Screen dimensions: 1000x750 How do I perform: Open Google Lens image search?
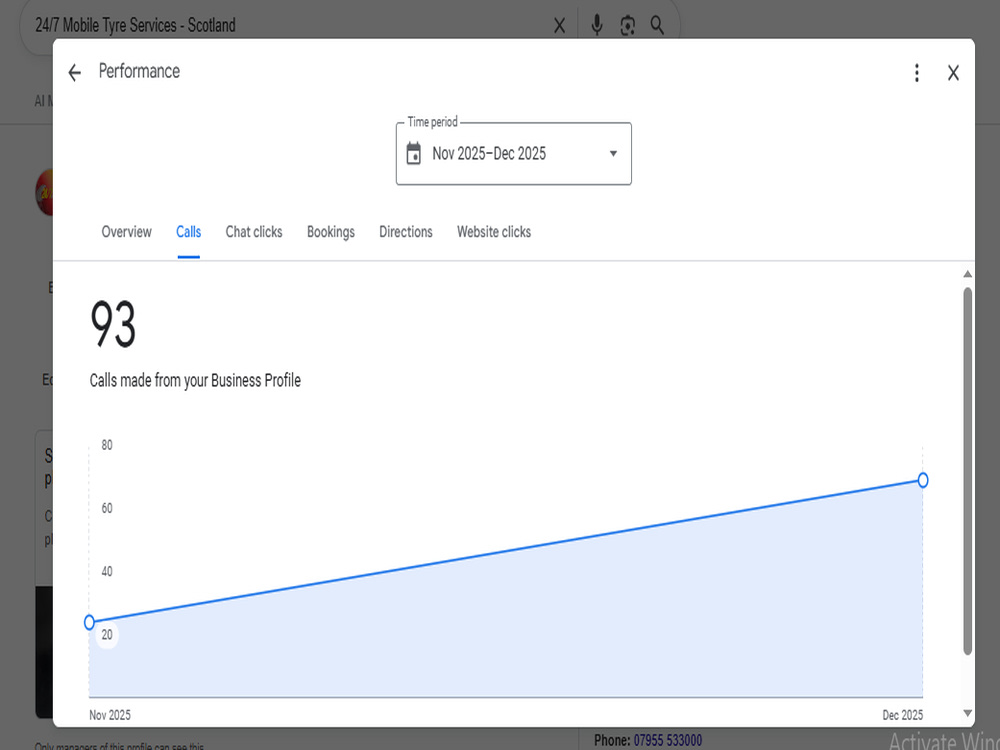pos(628,26)
